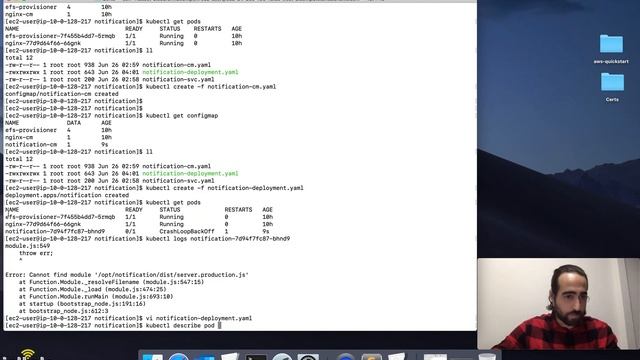Click the 'vi notification-deployment.yaml' command
Screen dimensions: 640x360
pos(199,318)
